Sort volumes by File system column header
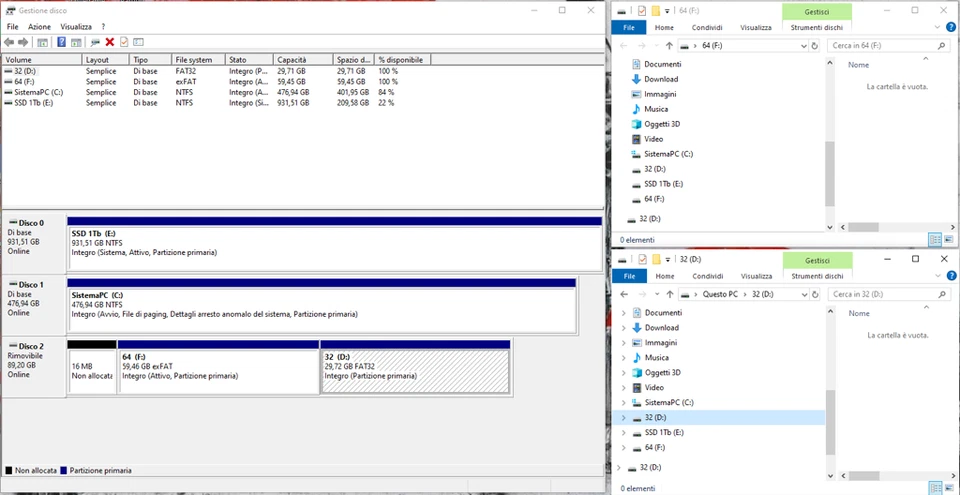 point(197,60)
